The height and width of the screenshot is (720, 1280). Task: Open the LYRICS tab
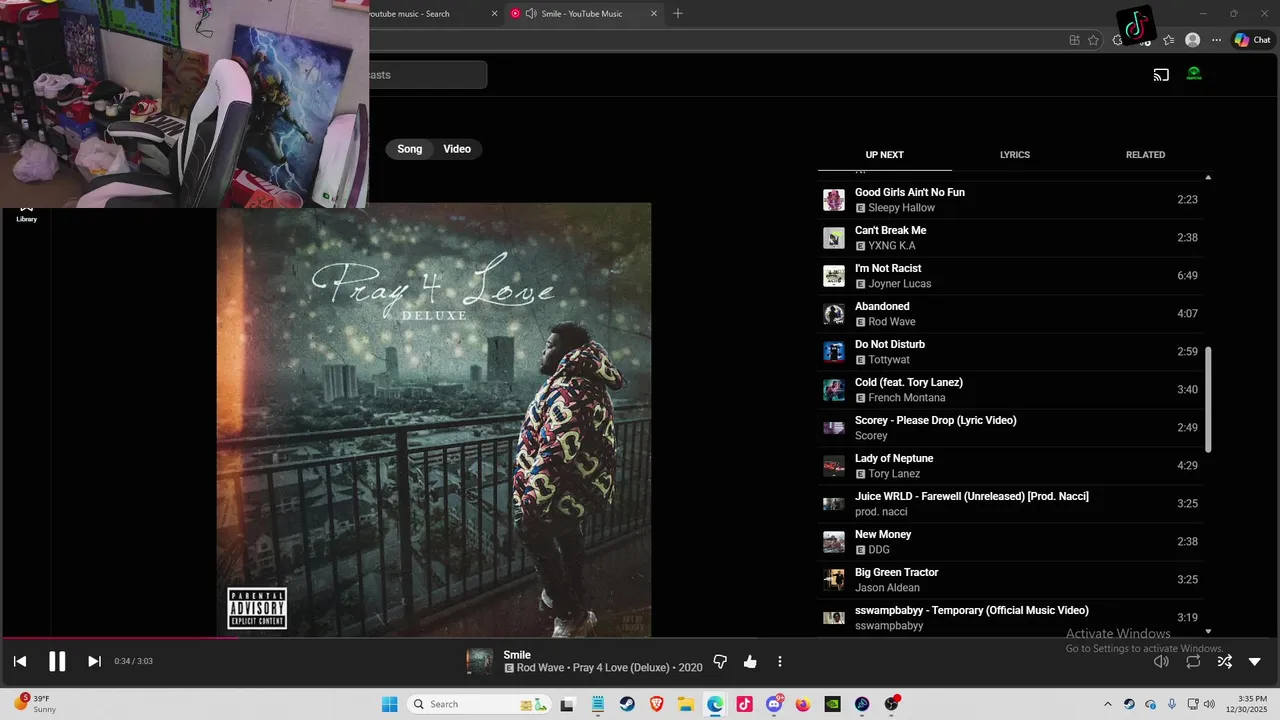[1015, 155]
